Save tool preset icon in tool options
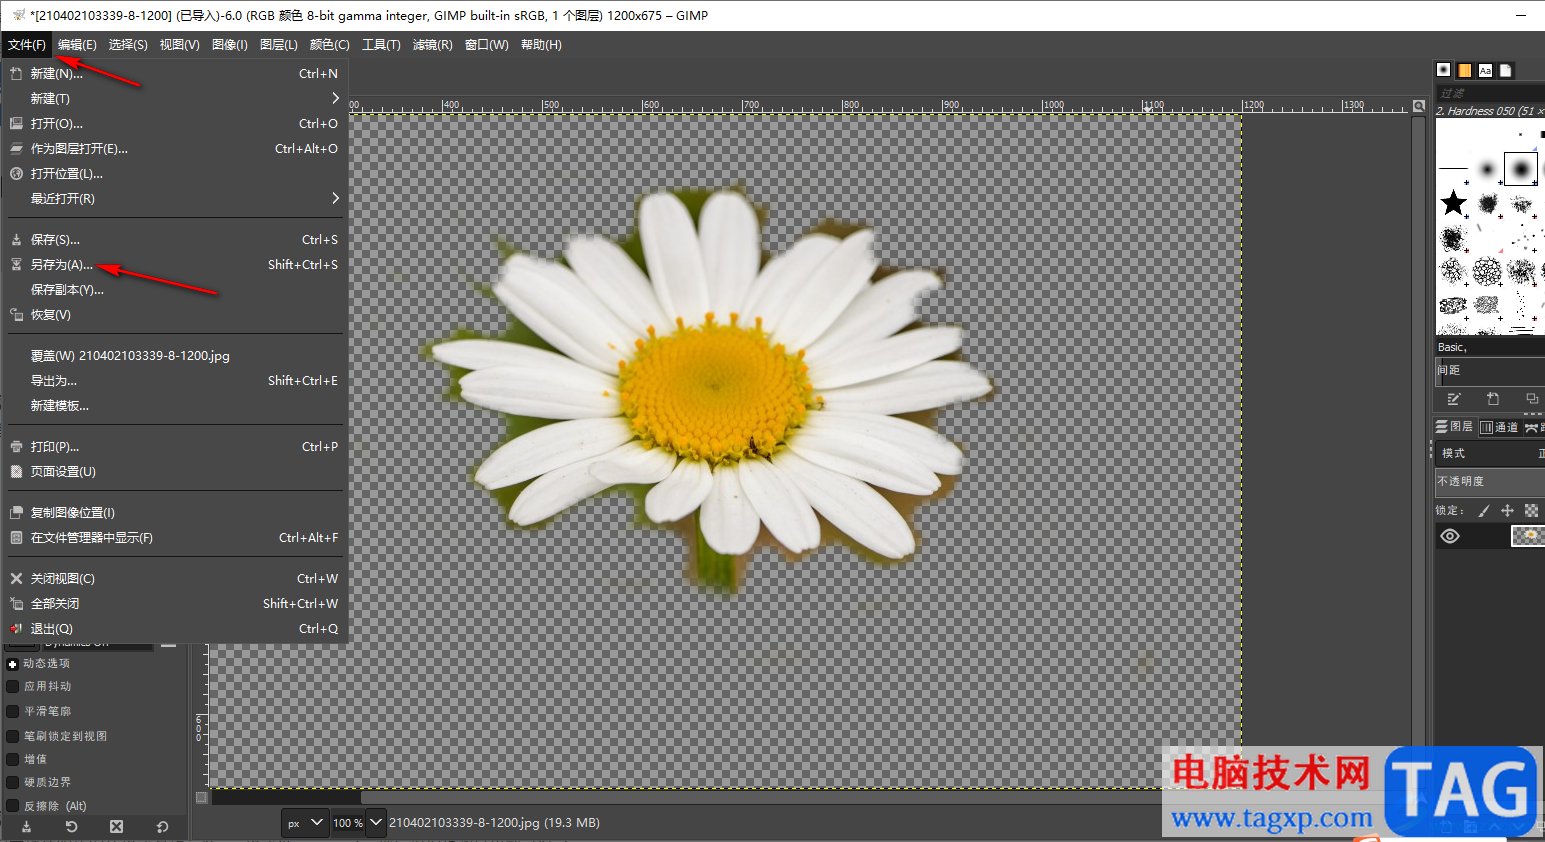This screenshot has height=842, width=1545. [26, 827]
